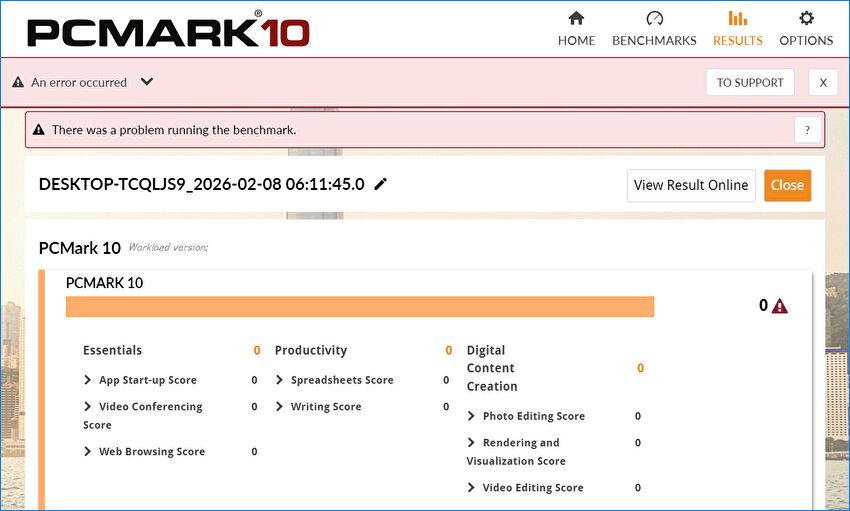
Task: Expand Writing Score row
Action: coord(280,407)
